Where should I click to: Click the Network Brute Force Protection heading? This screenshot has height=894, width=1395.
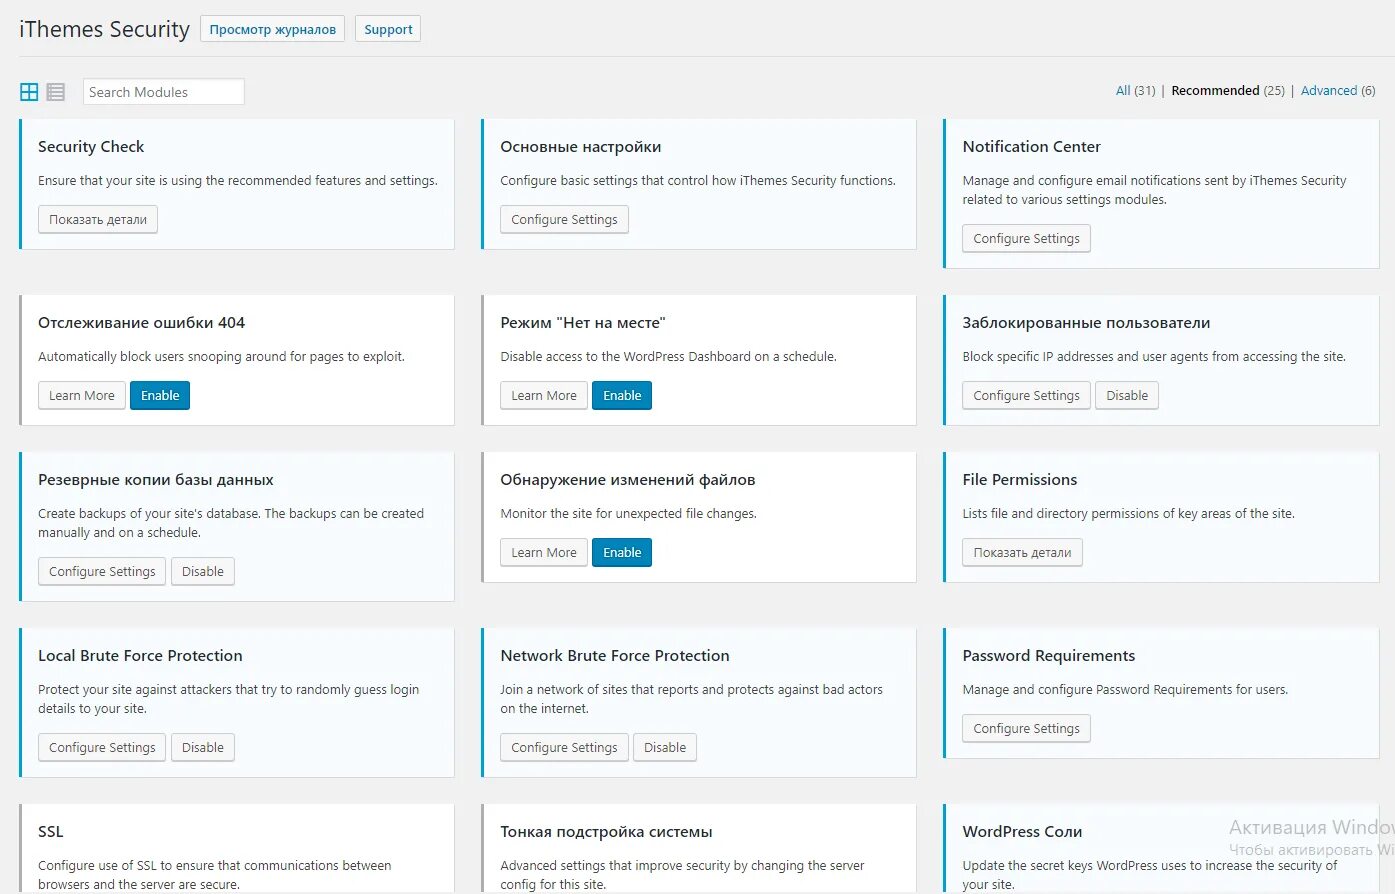(x=615, y=656)
